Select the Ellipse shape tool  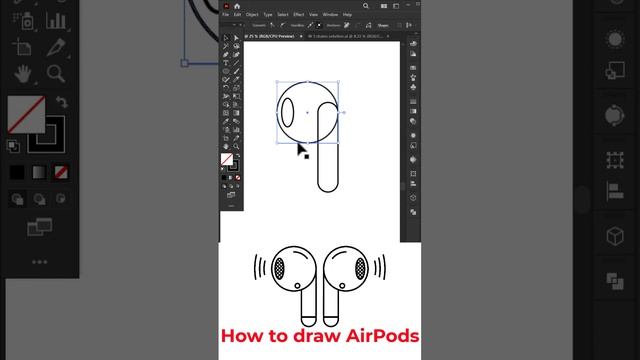226,71
